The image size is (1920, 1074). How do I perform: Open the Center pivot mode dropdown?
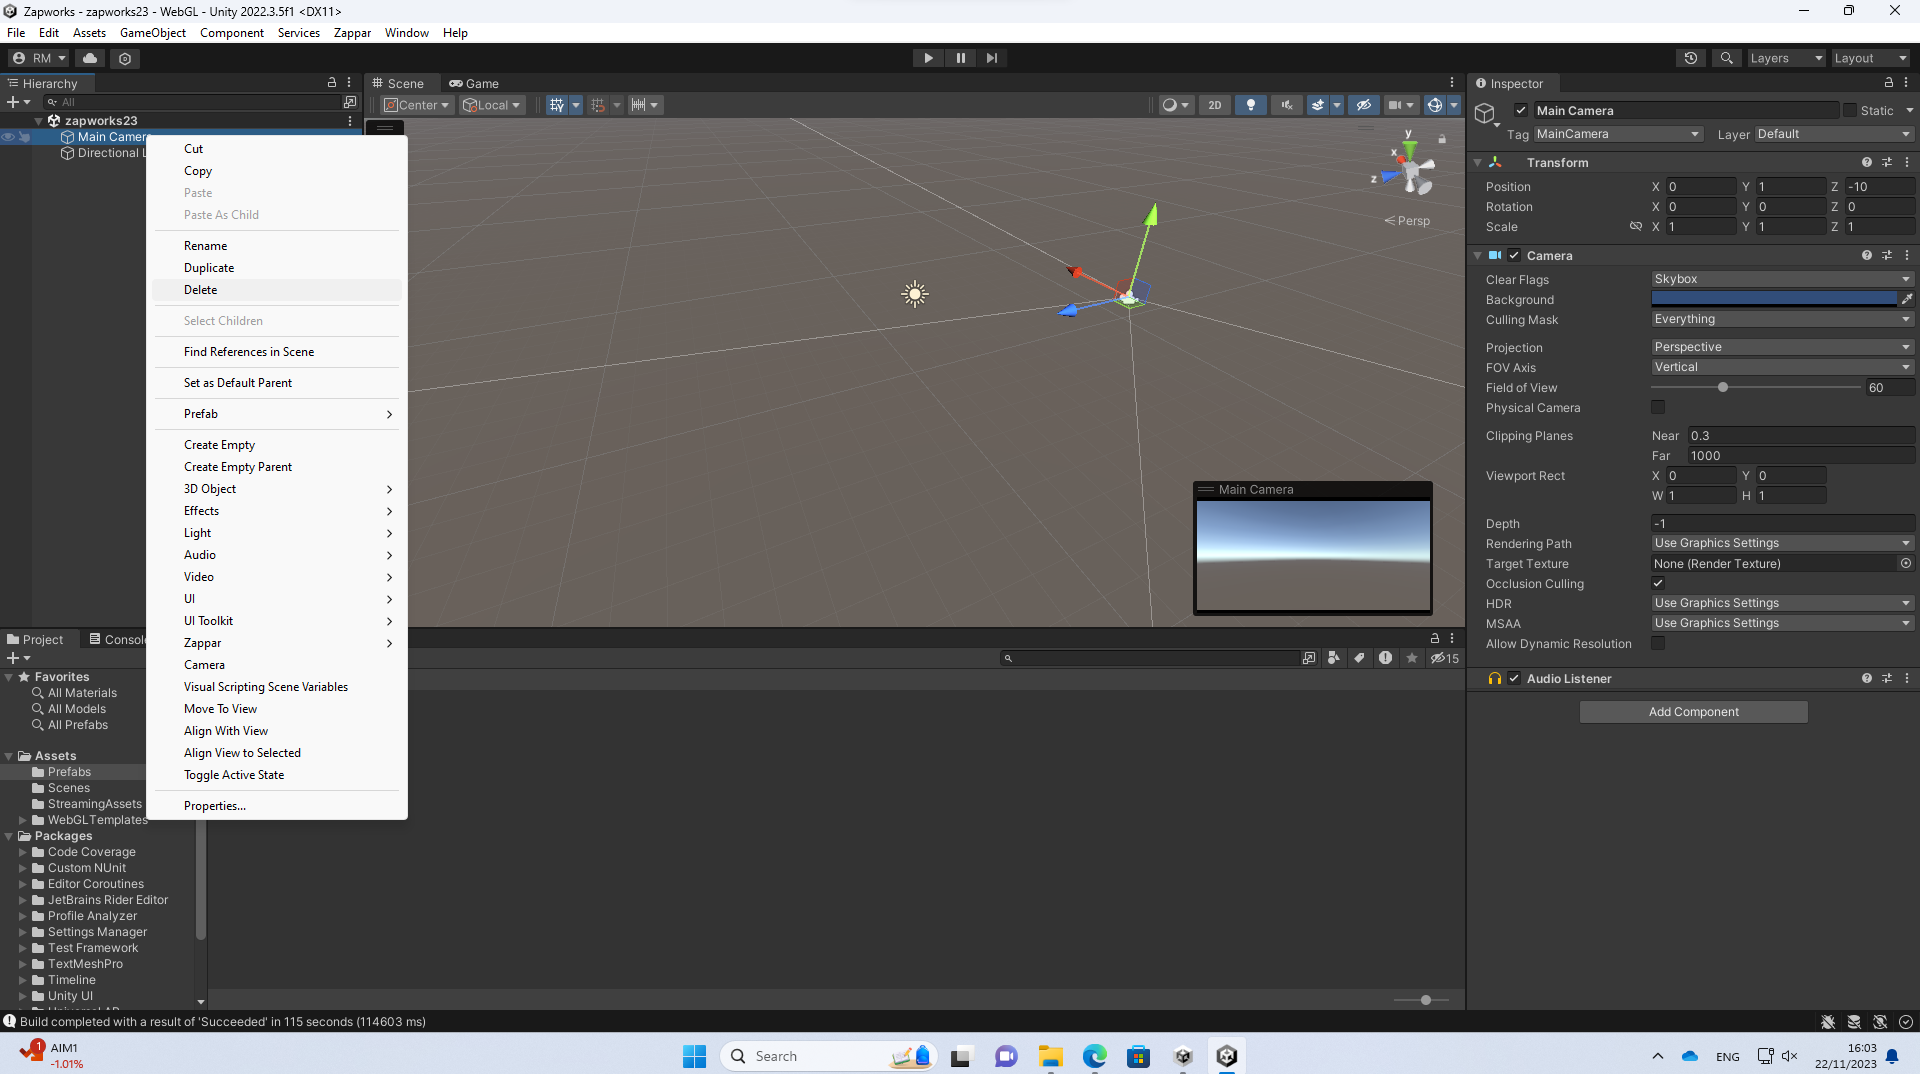click(417, 105)
